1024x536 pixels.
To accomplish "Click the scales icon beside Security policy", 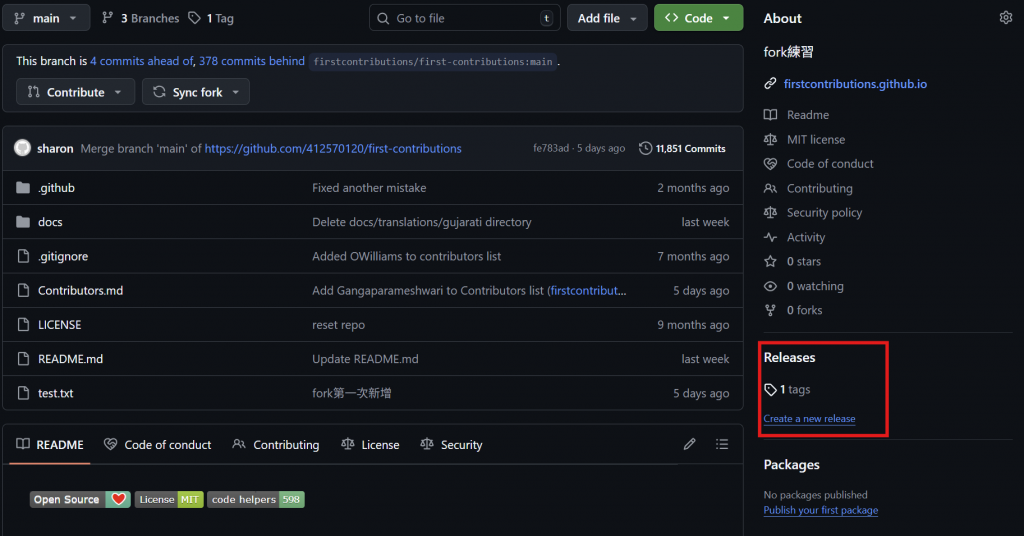I will pos(771,213).
